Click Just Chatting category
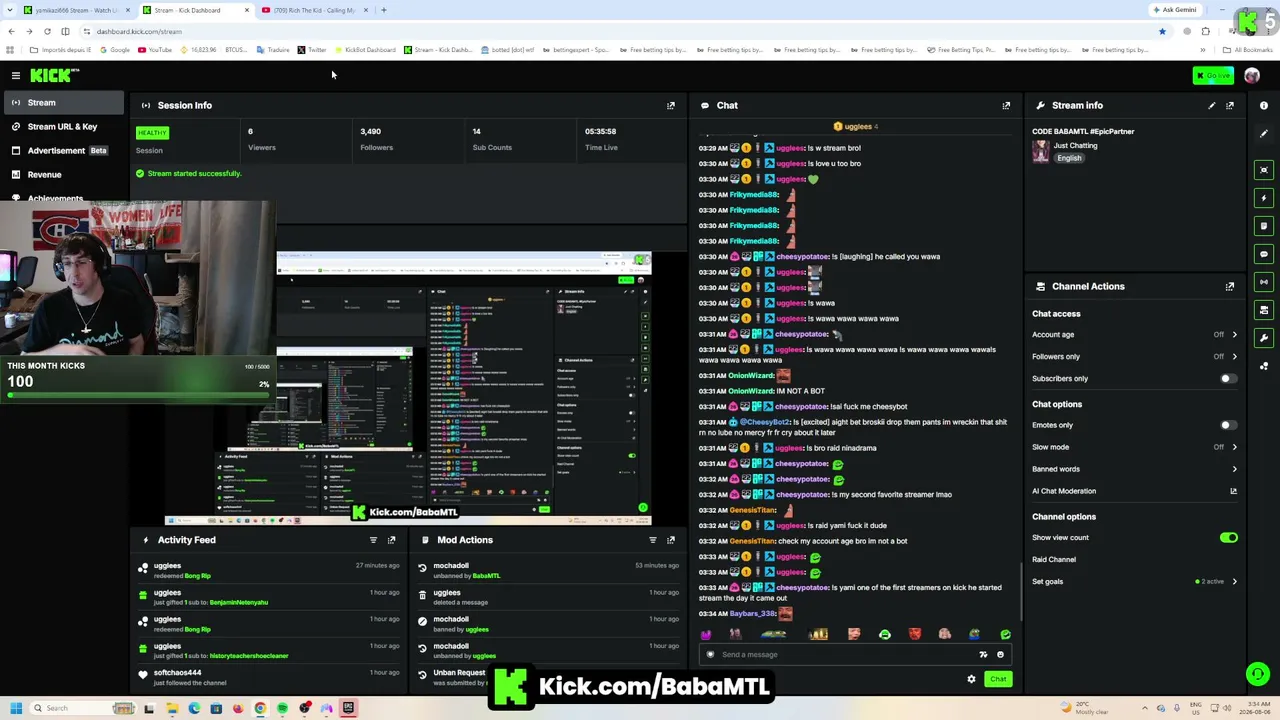 point(1075,146)
